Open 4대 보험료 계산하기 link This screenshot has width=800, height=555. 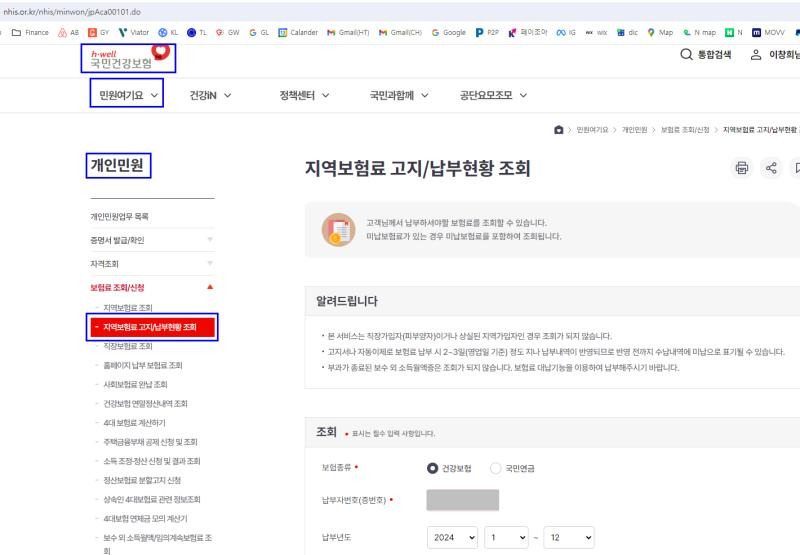click(x=134, y=422)
